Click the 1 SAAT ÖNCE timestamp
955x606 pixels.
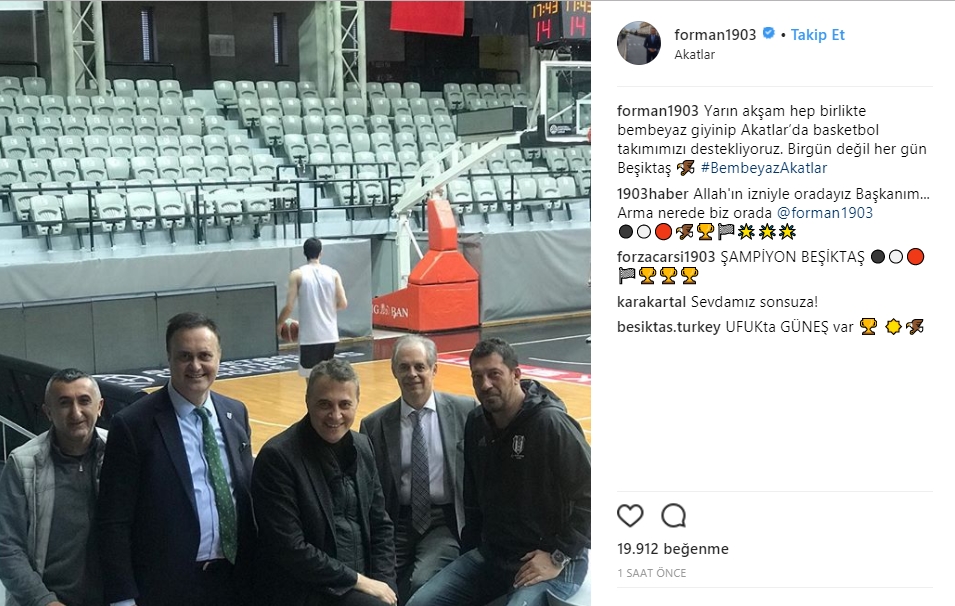point(652,573)
